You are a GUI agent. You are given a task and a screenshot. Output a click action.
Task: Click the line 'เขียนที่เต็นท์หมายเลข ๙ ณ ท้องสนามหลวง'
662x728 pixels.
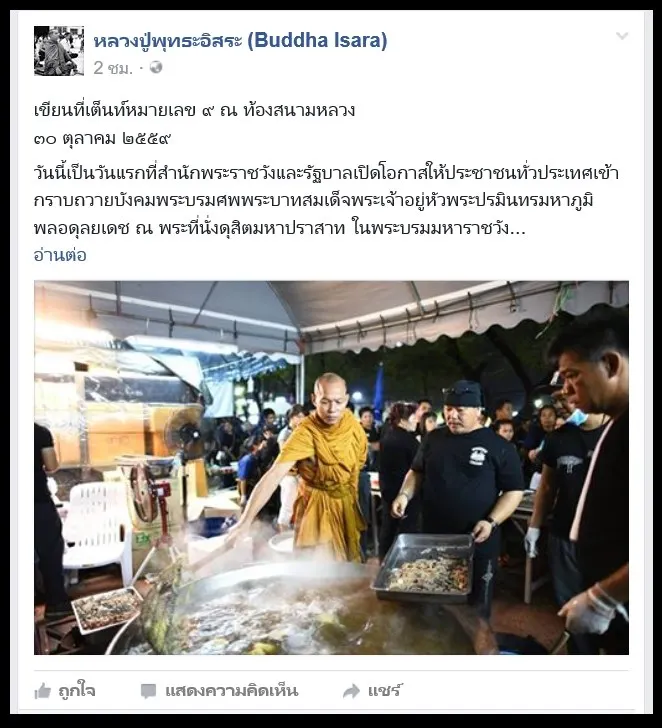195,110
